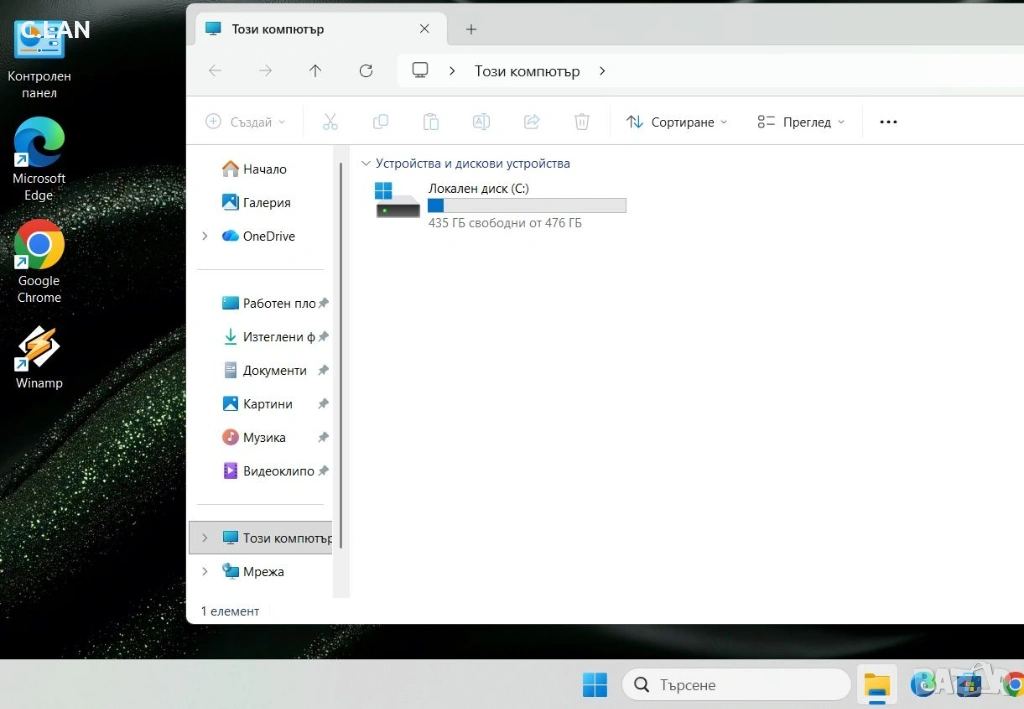The height and width of the screenshot is (709, 1024).
Task: Click the Delete trash bin icon
Action: (x=582, y=122)
